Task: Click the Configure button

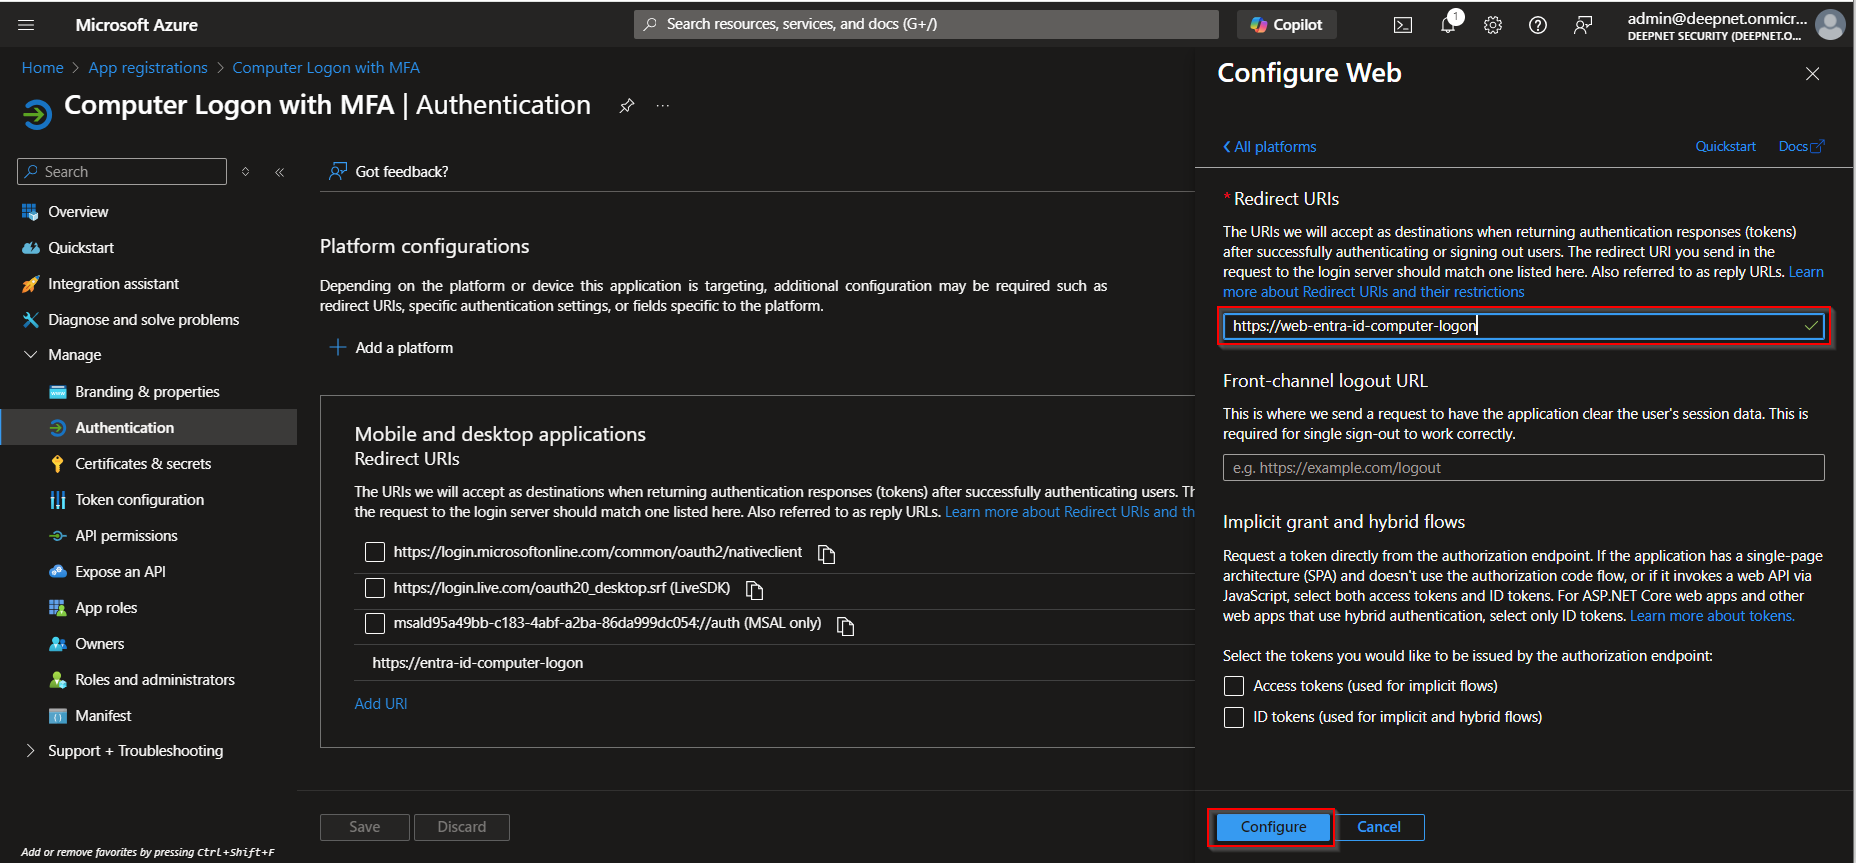Action: (1272, 827)
